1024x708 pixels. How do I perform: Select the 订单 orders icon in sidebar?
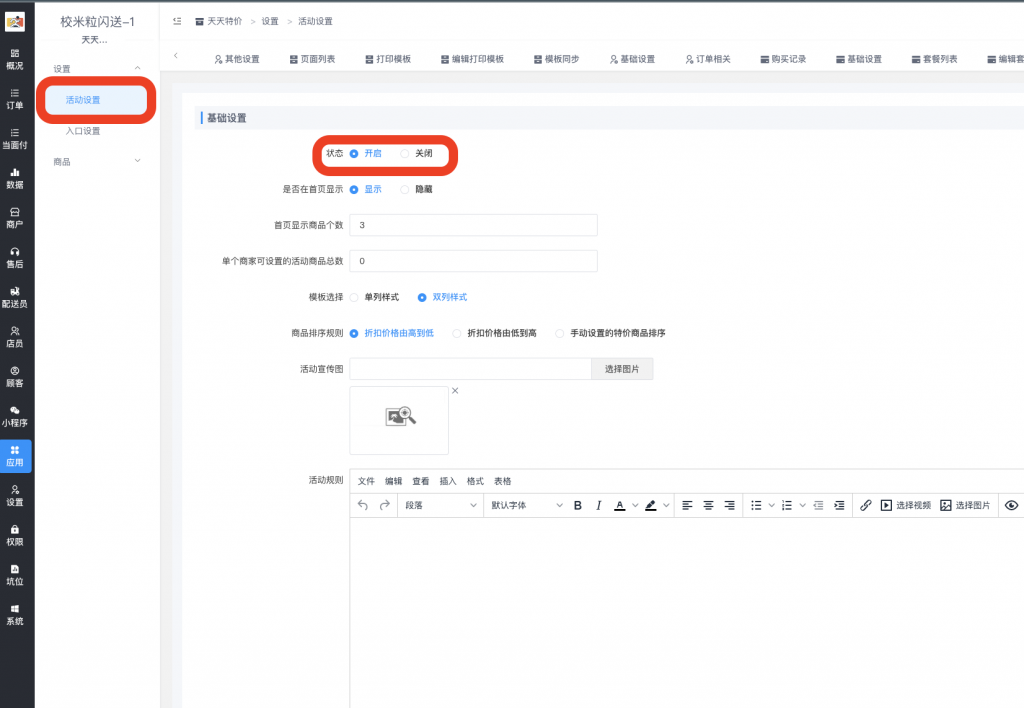pyautogui.click(x=16, y=97)
